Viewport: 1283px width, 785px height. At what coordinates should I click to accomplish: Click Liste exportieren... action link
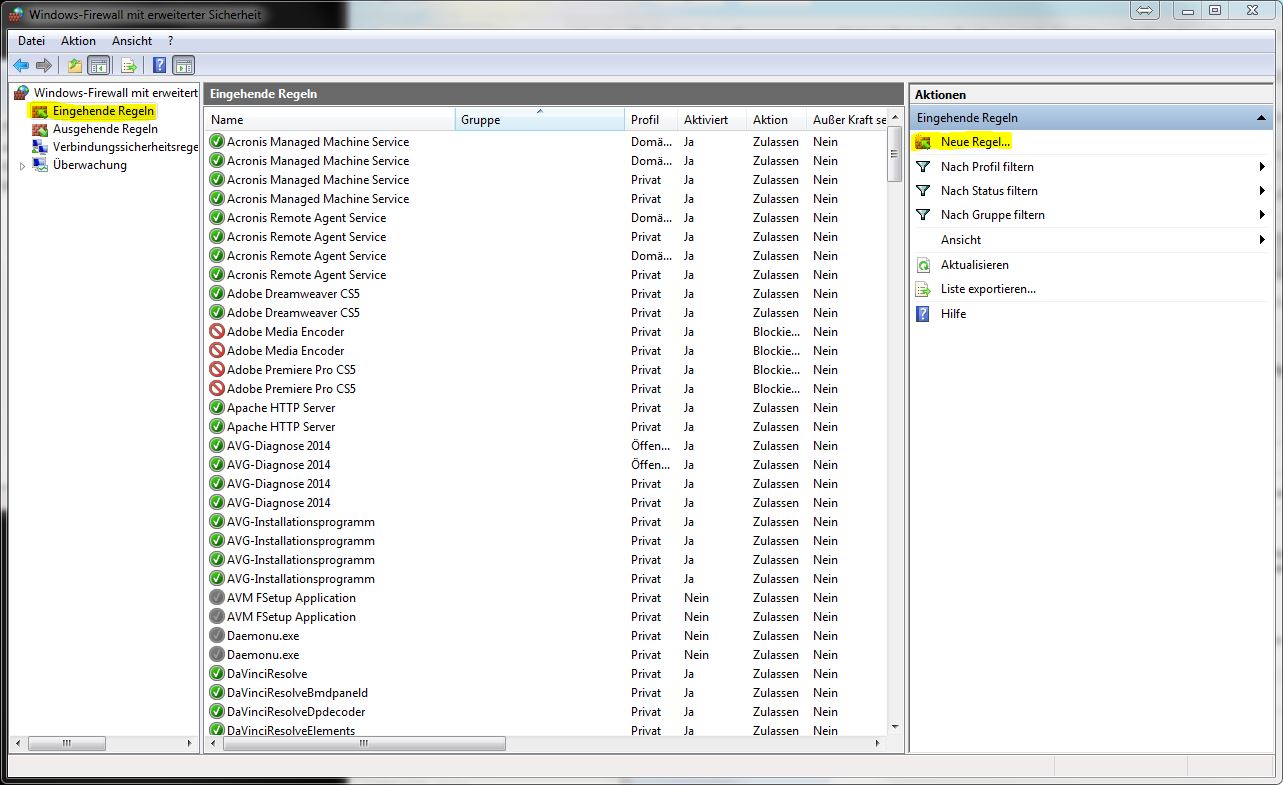987,289
